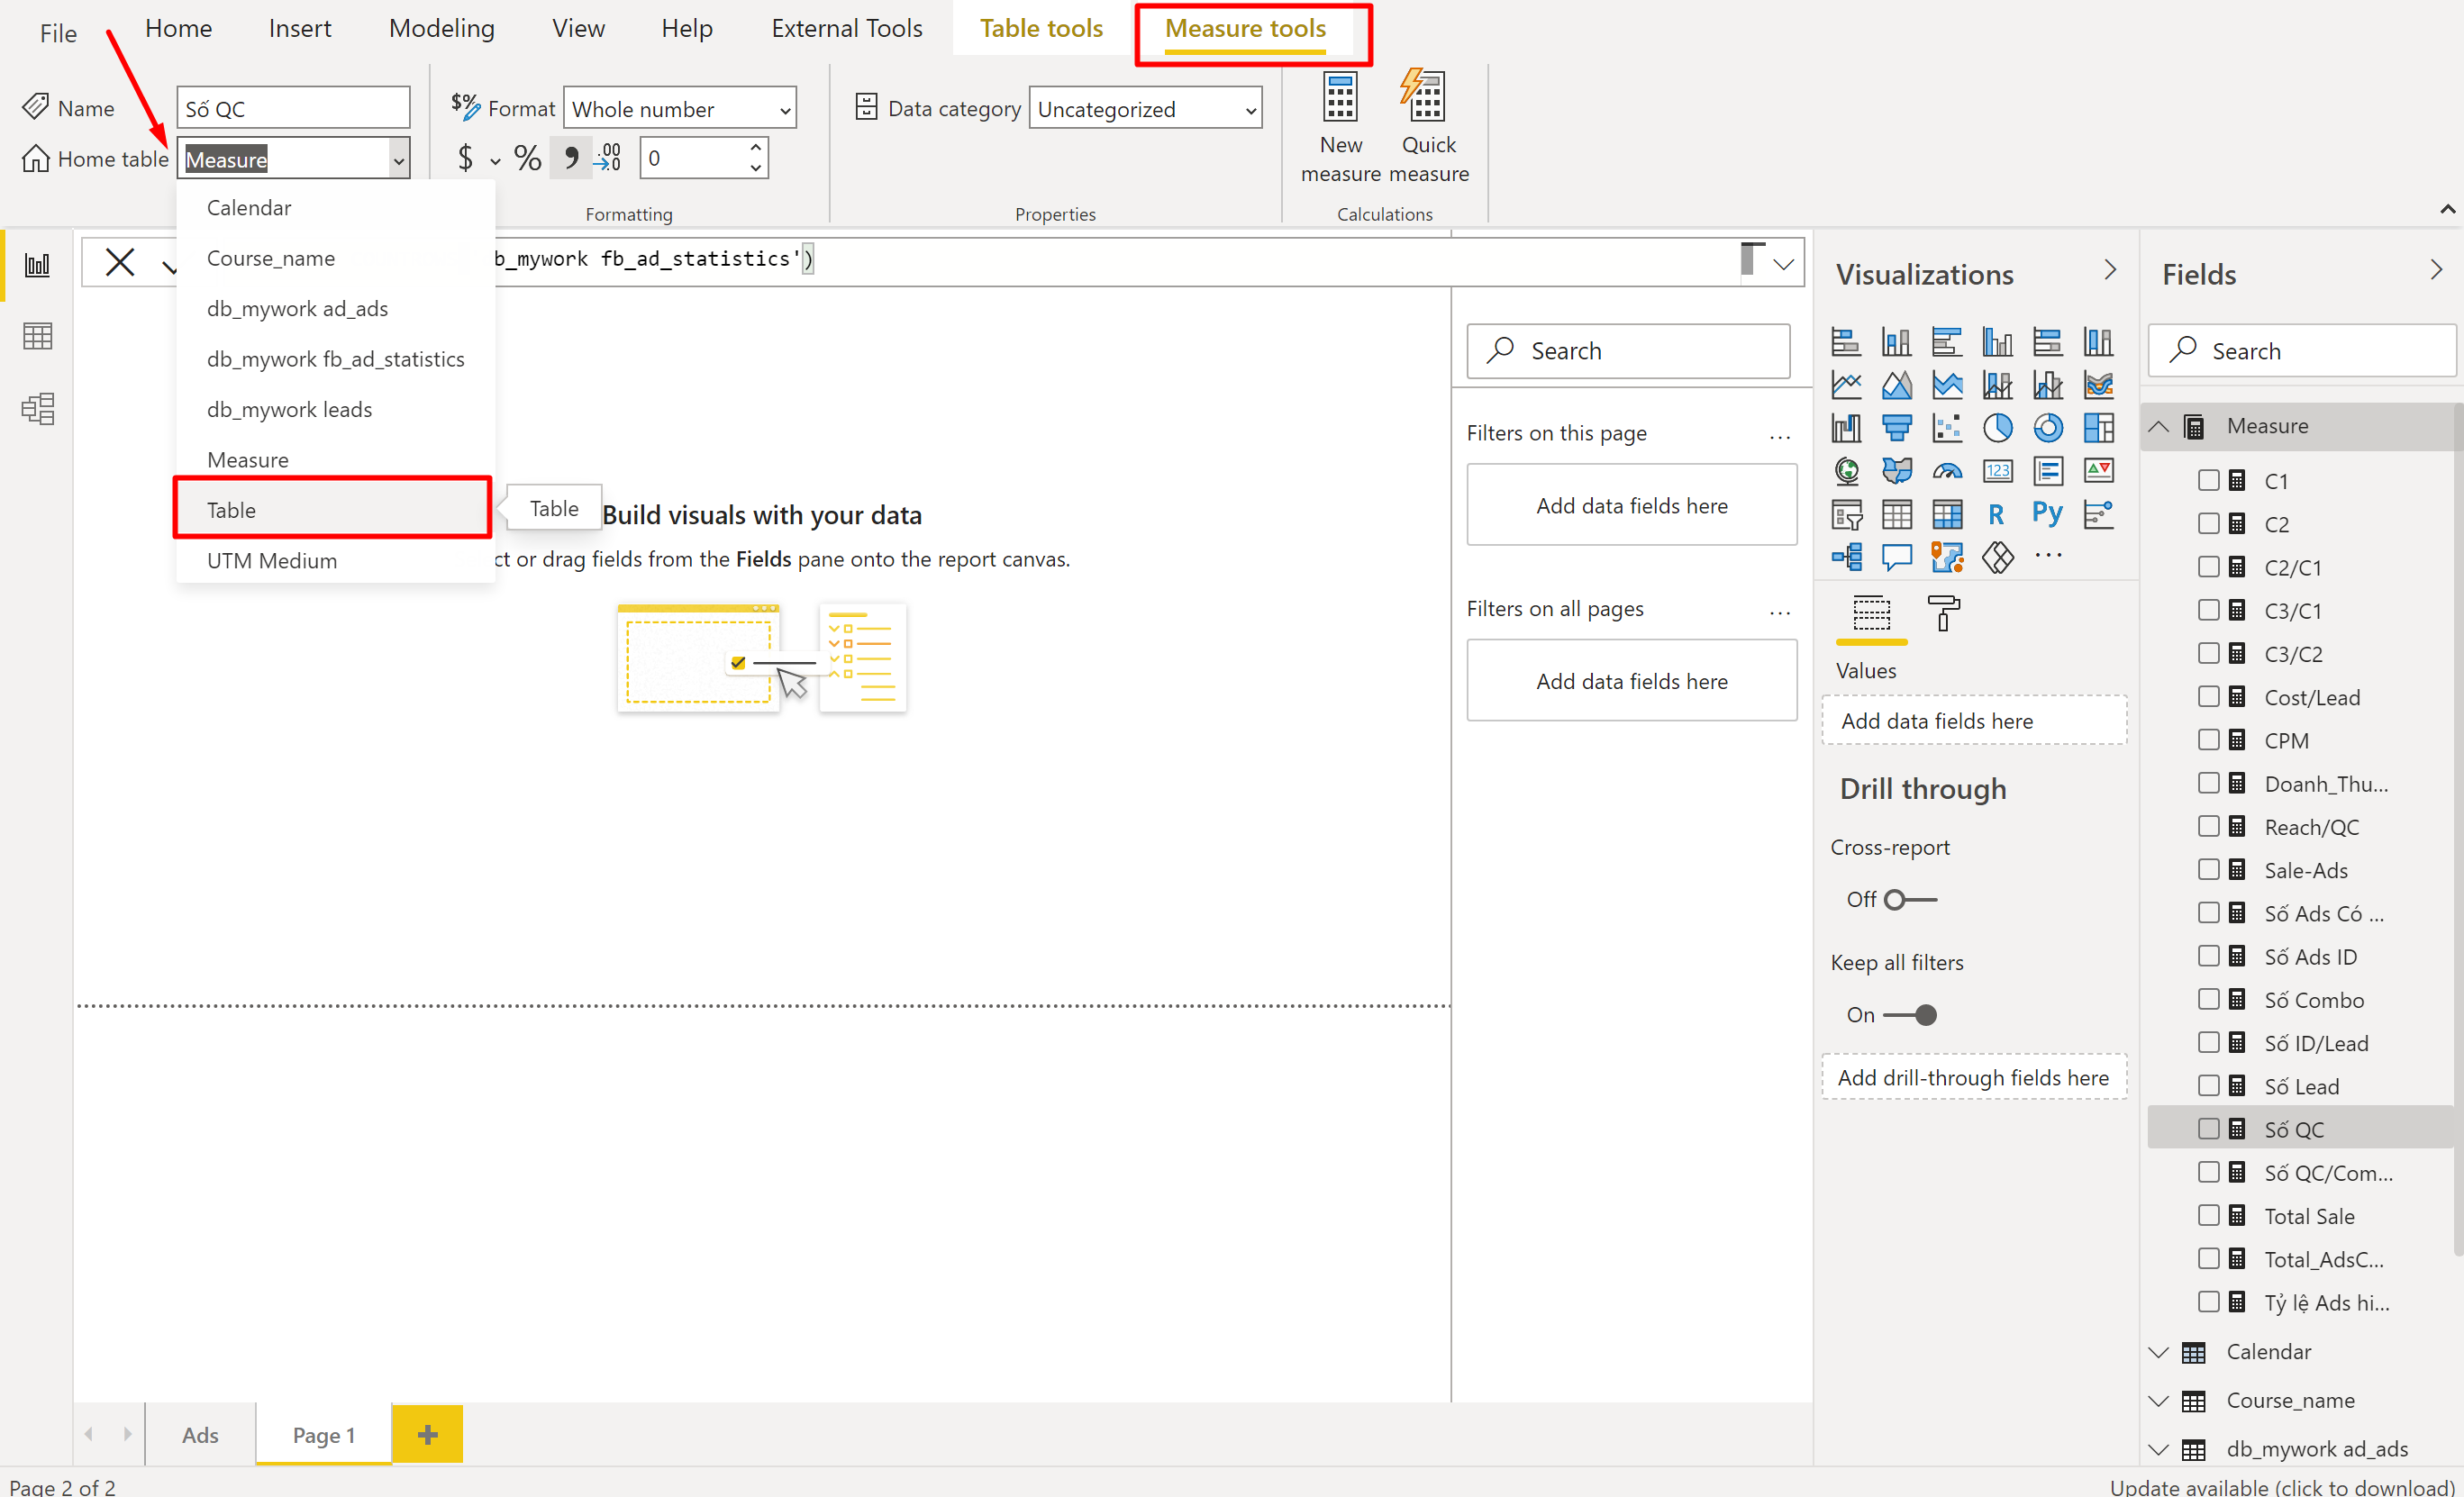Select the funnel chart visual
Viewport: 2464px width, 1497px height.
[1896, 428]
